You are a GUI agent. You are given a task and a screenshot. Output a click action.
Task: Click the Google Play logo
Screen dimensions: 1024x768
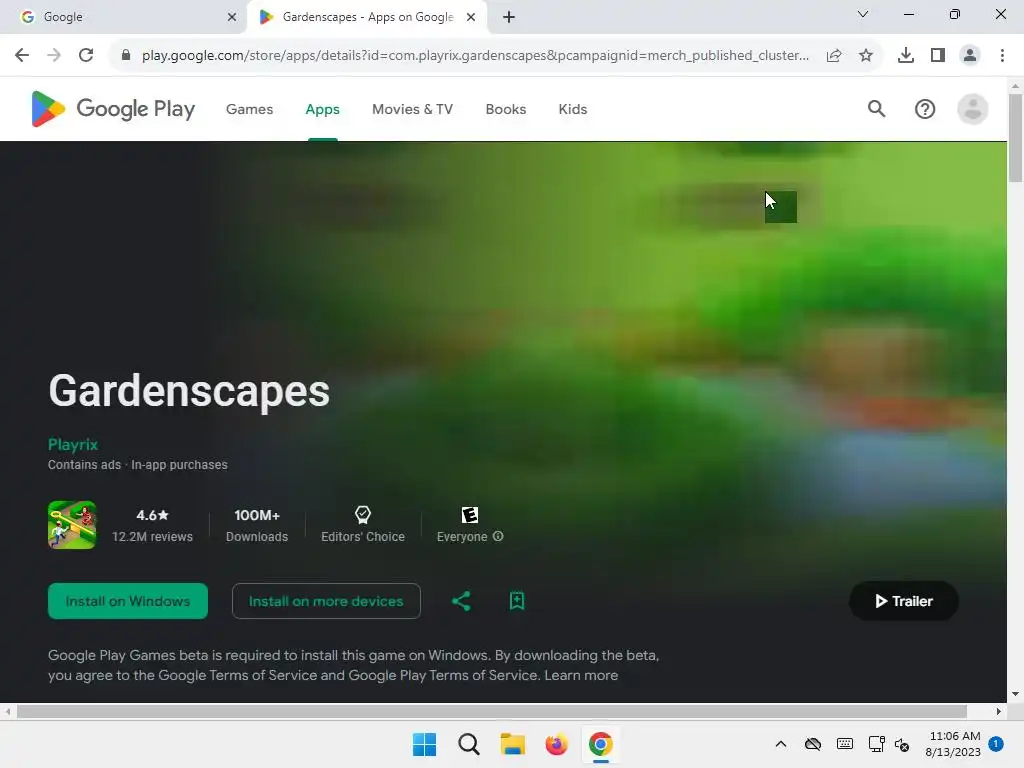[113, 109]
